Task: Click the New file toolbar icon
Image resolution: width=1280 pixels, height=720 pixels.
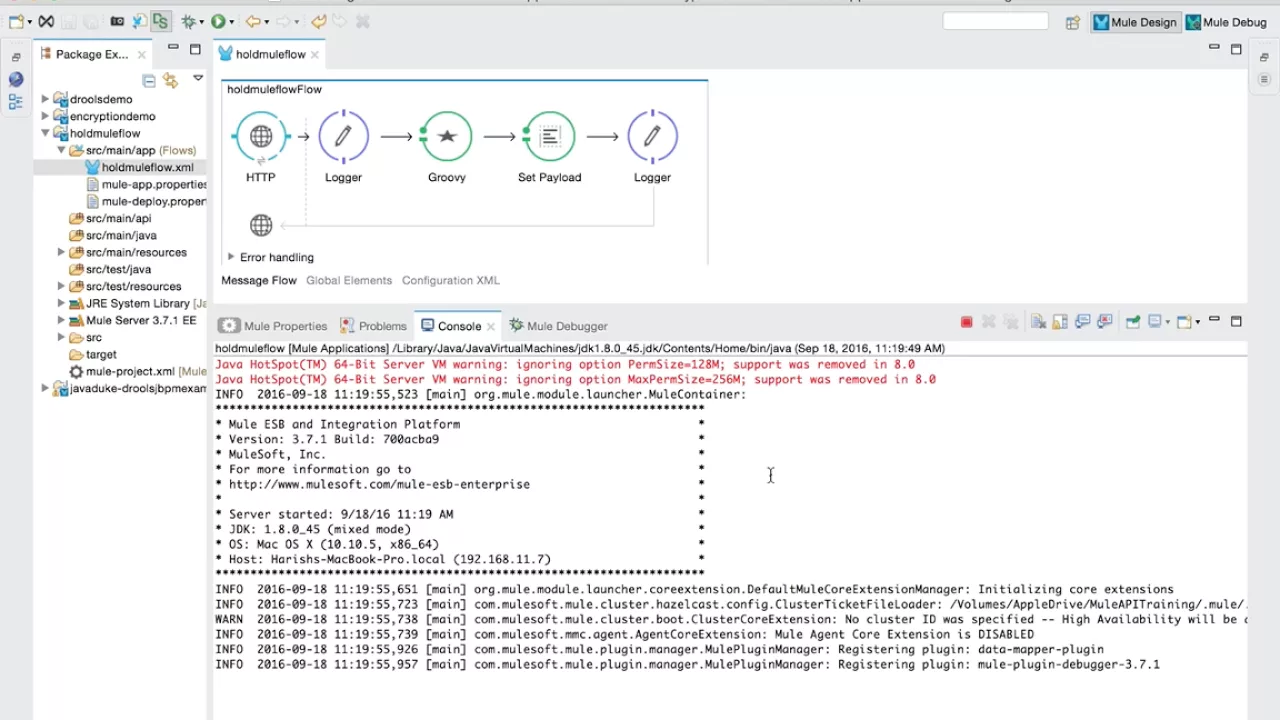Action: point(15,21)
